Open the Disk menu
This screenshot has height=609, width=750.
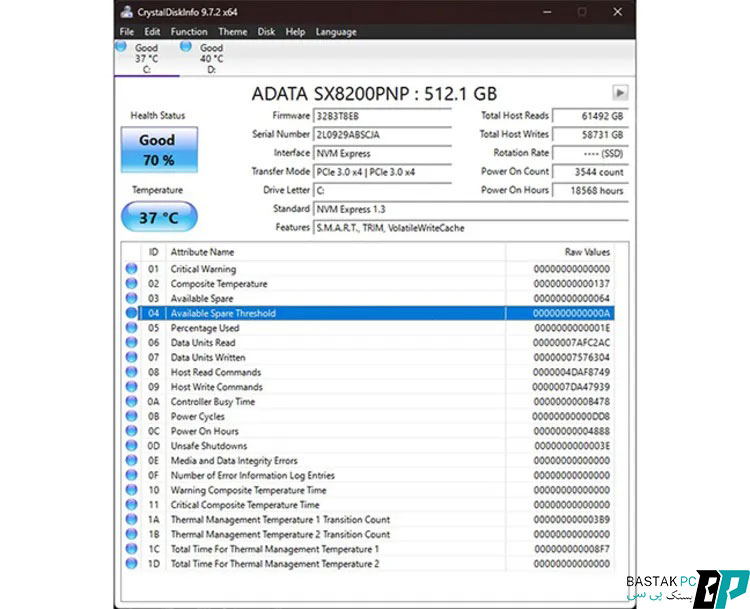coord(266,32)
